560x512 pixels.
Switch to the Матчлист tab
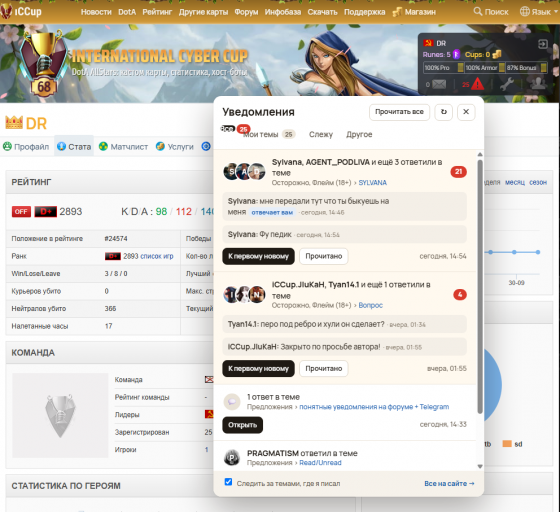(x=123, y=147)
